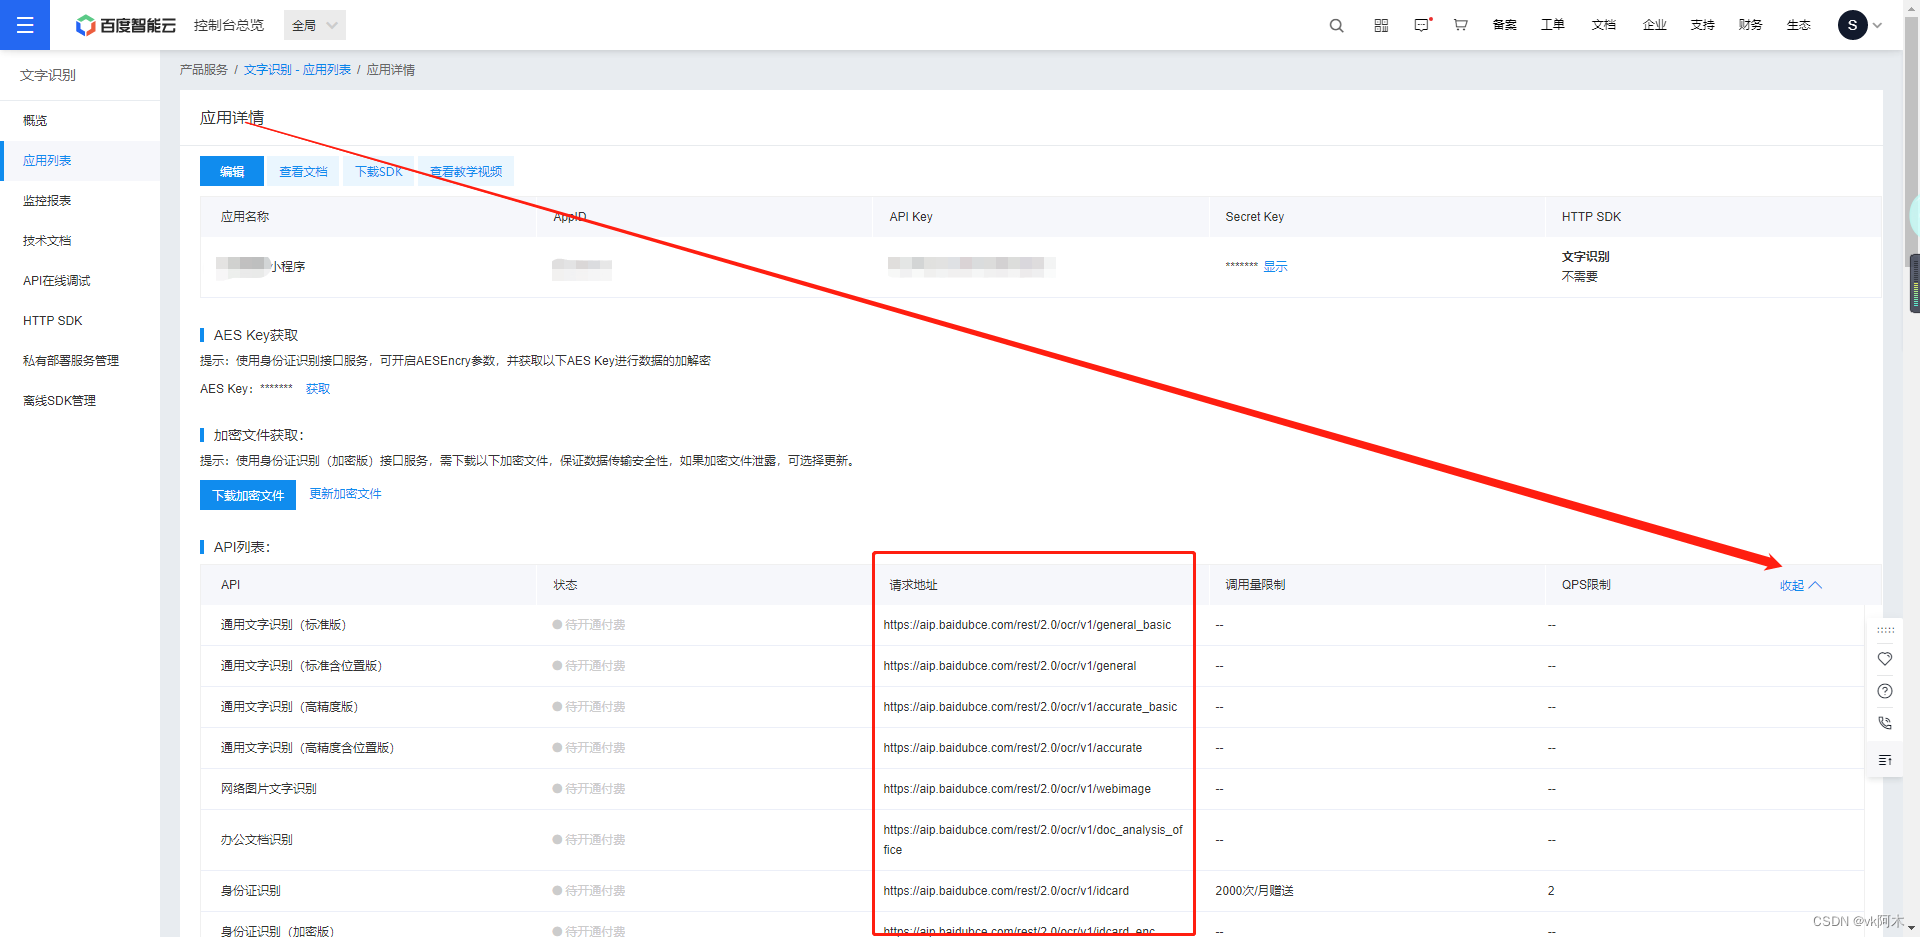Click 网络图片文字识别 API name
This screenshot has height=937, width=1920.
(268, 789)
